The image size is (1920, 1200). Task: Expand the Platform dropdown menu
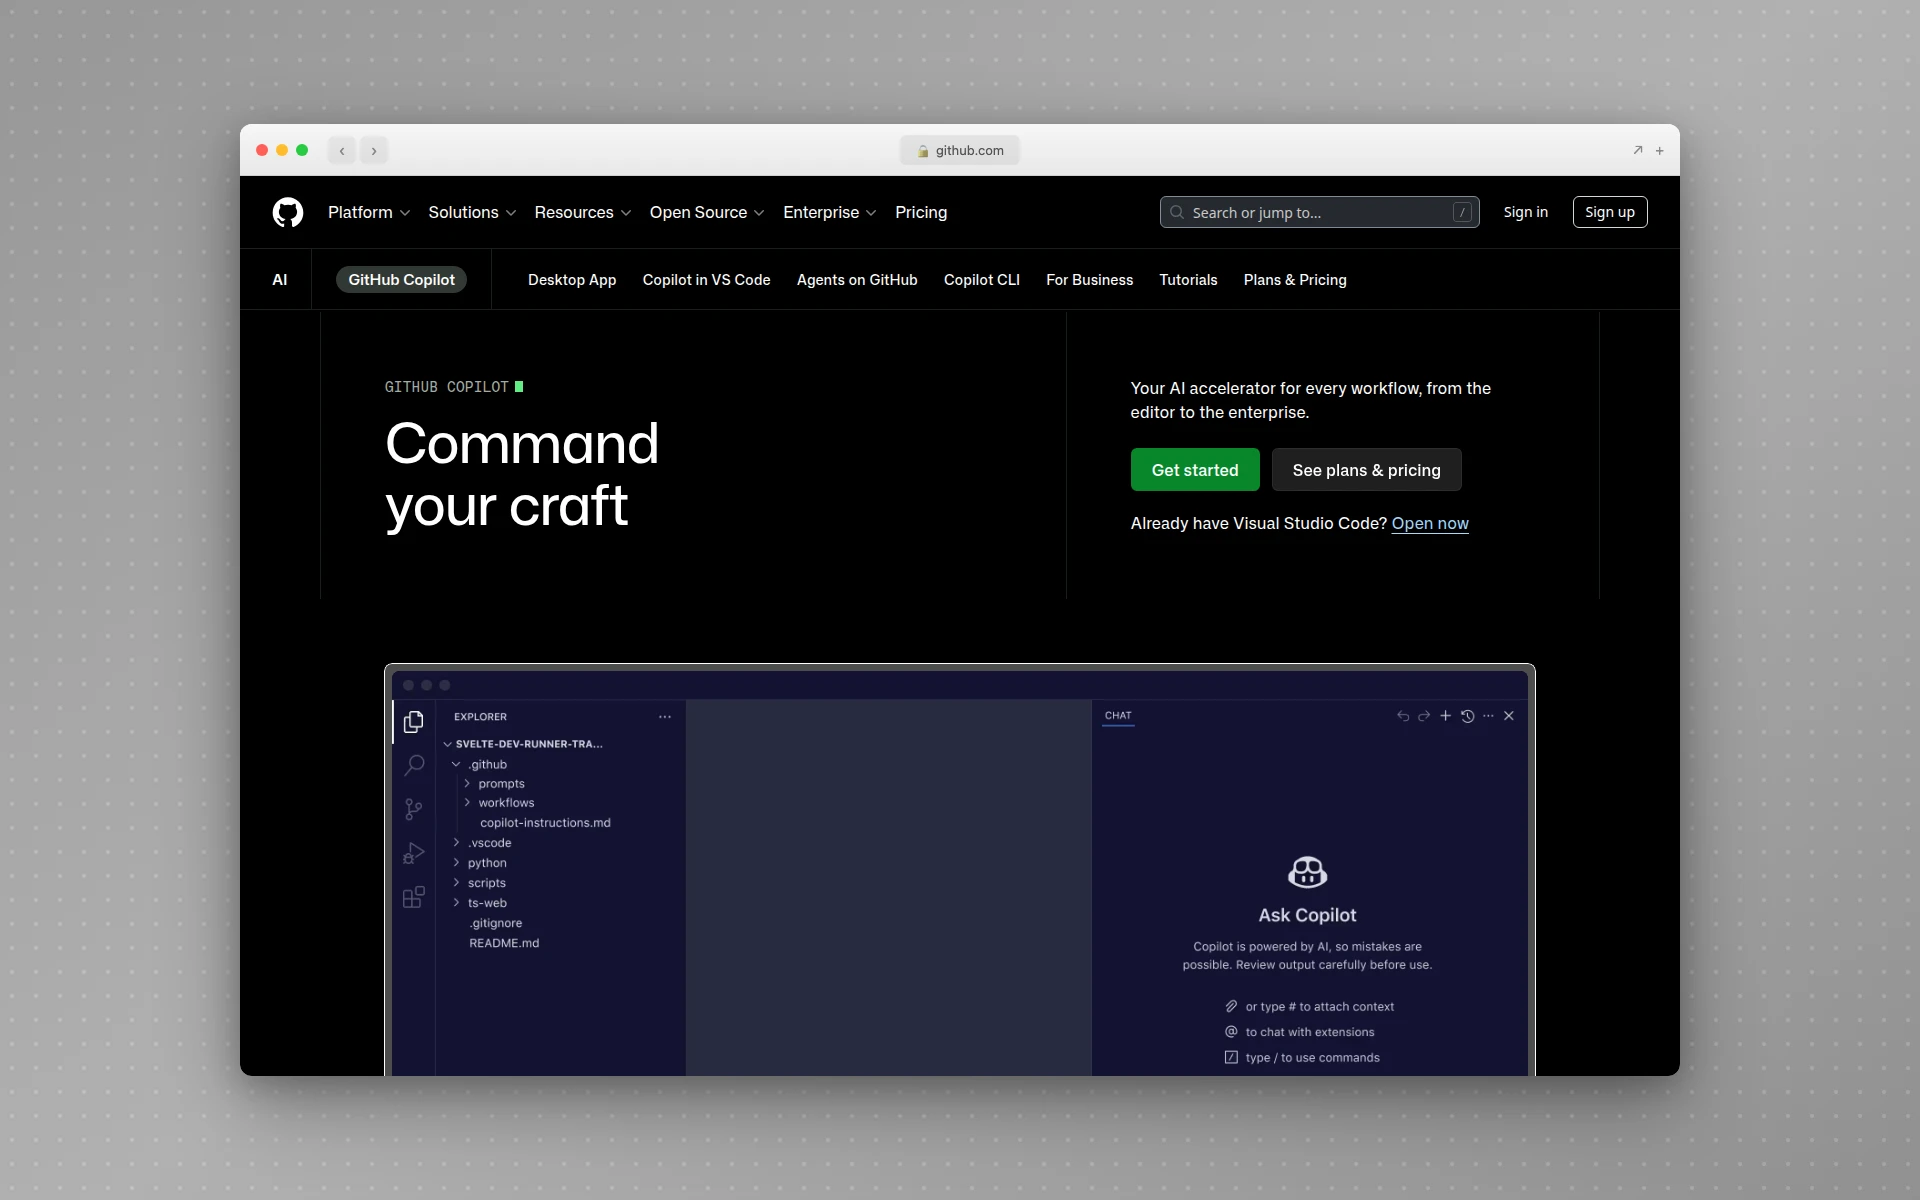(x=369, y=212)
